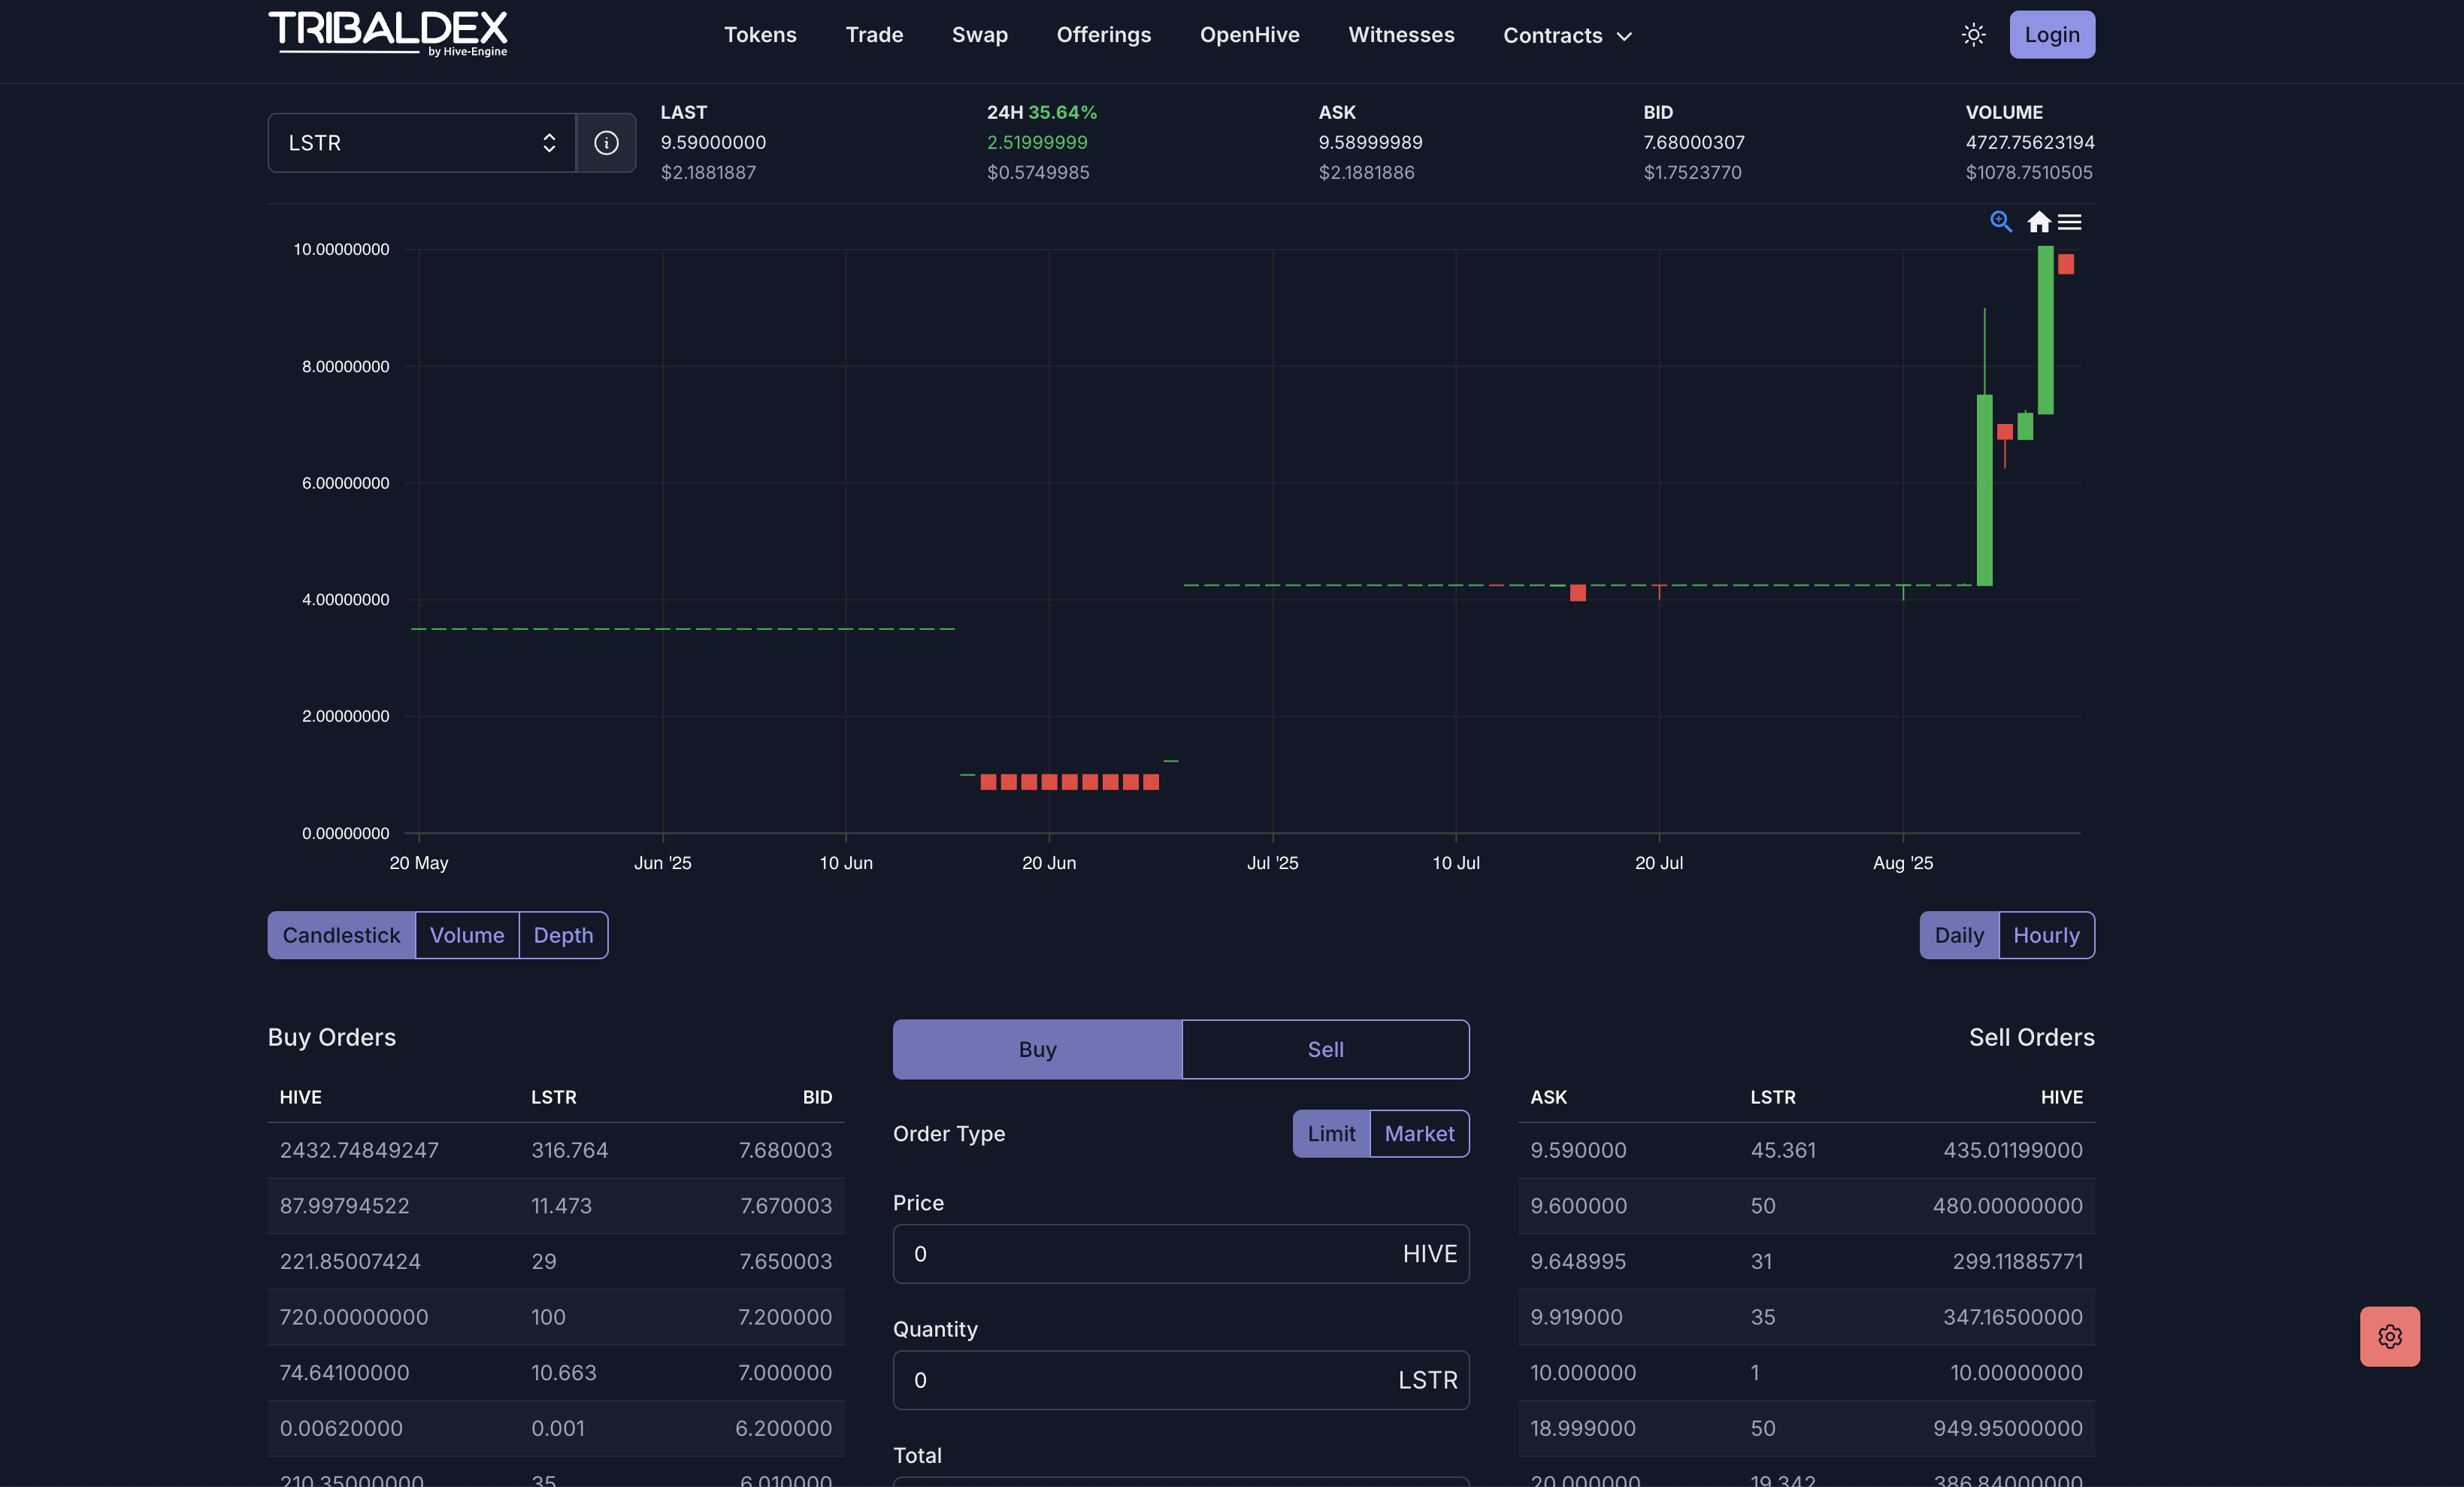The width and height of the screenshot is (2464, 1487).
Task: Click the Login button
Action: click(x=2052, y=35)
